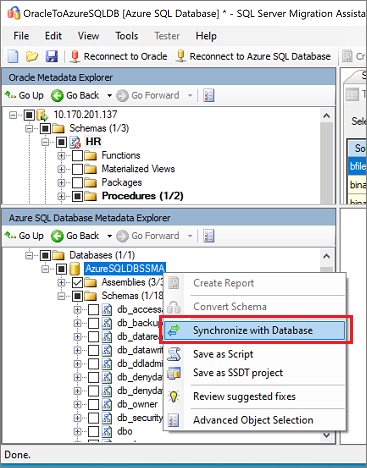
Task: Click the HR schema icon
Action: point(75,142)
